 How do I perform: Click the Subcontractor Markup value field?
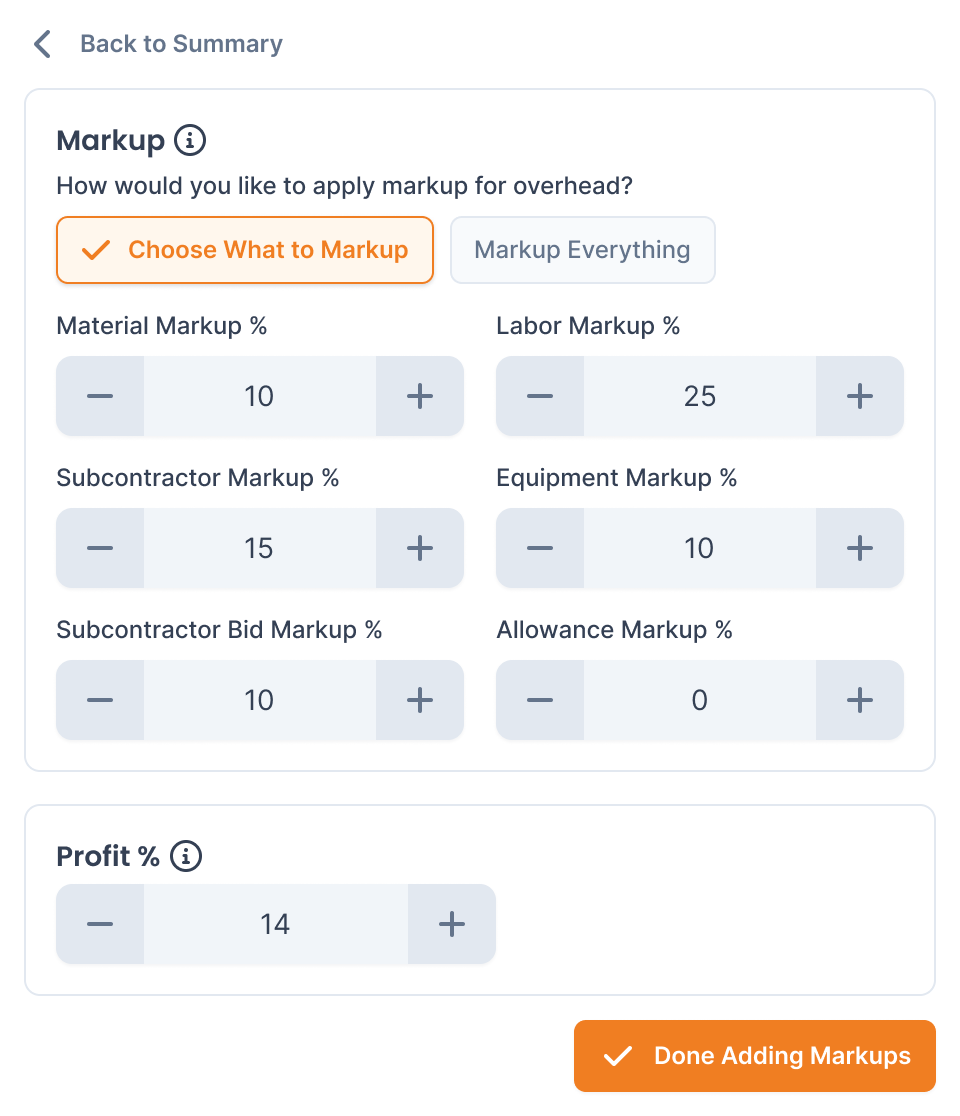coord(260,548)
